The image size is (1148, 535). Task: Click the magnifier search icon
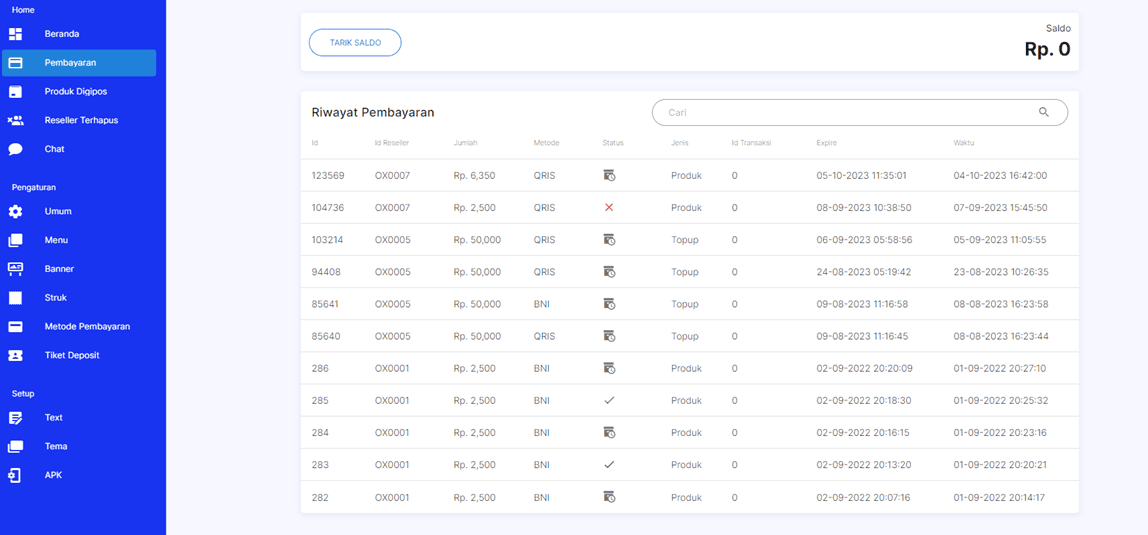tap(1044, 113)
